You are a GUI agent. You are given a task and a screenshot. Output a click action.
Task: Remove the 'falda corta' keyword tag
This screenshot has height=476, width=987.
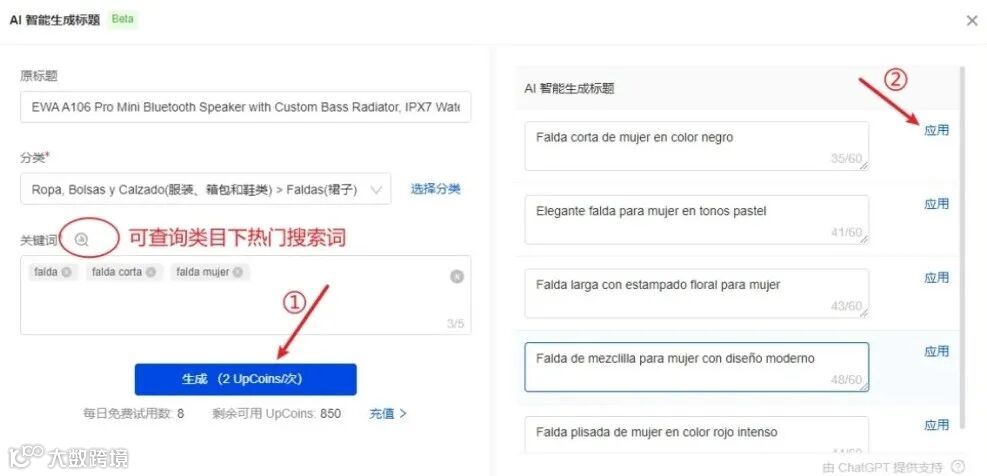coord(151,272)
